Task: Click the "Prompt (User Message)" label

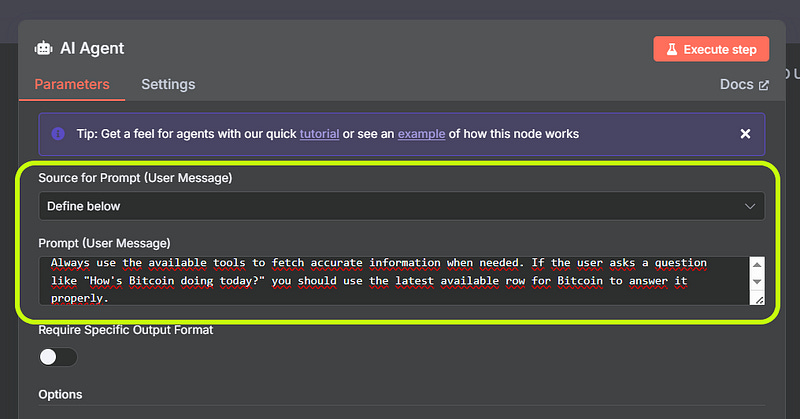Action: (105, 243)
